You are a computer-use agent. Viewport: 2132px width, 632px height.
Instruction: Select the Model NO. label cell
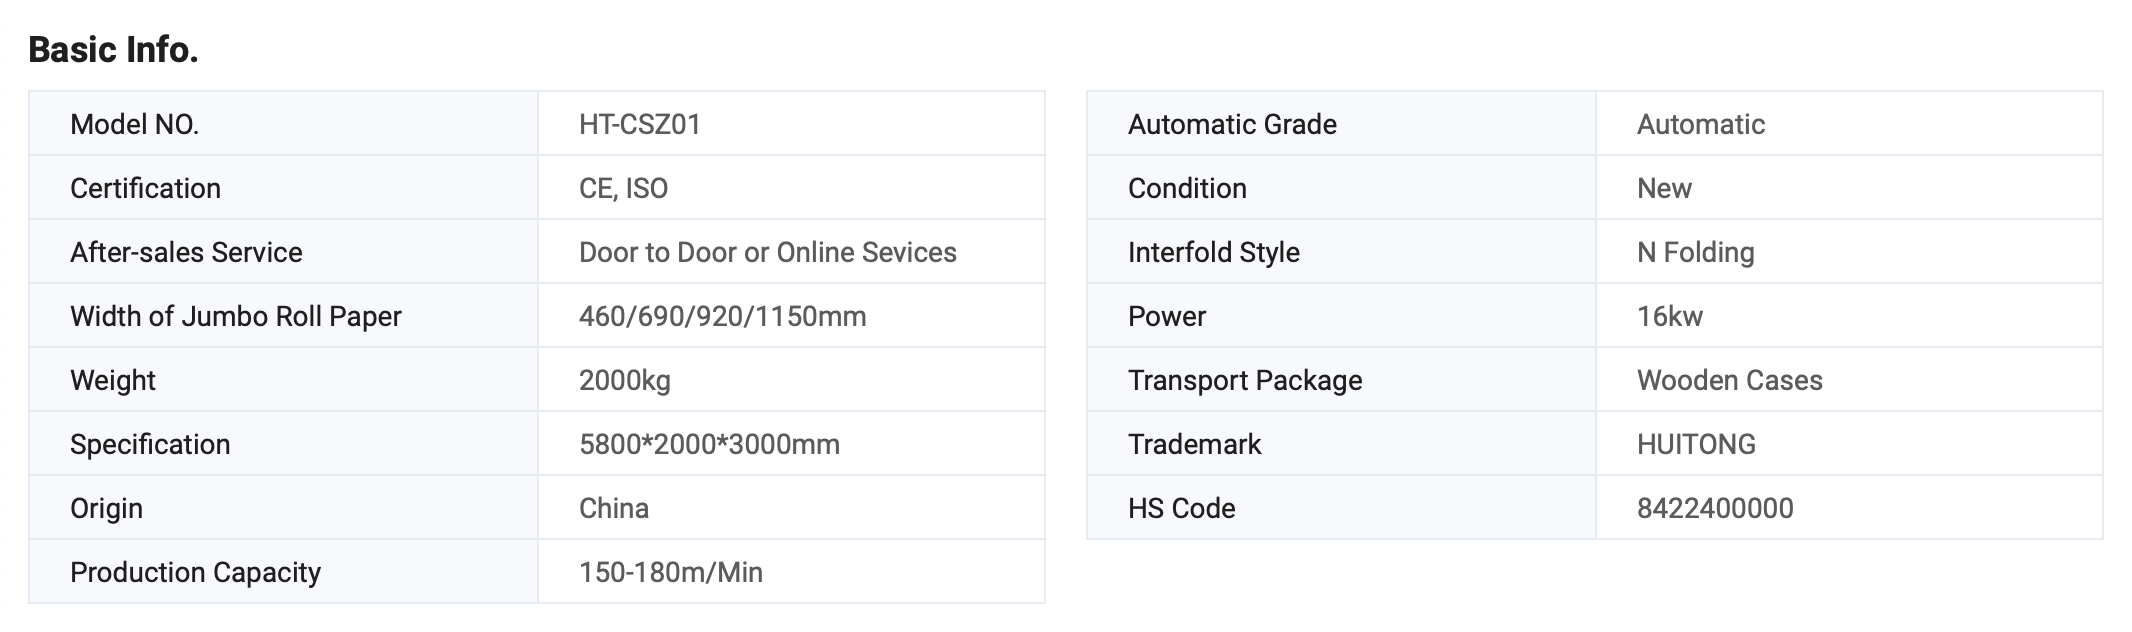click(134, 124)
